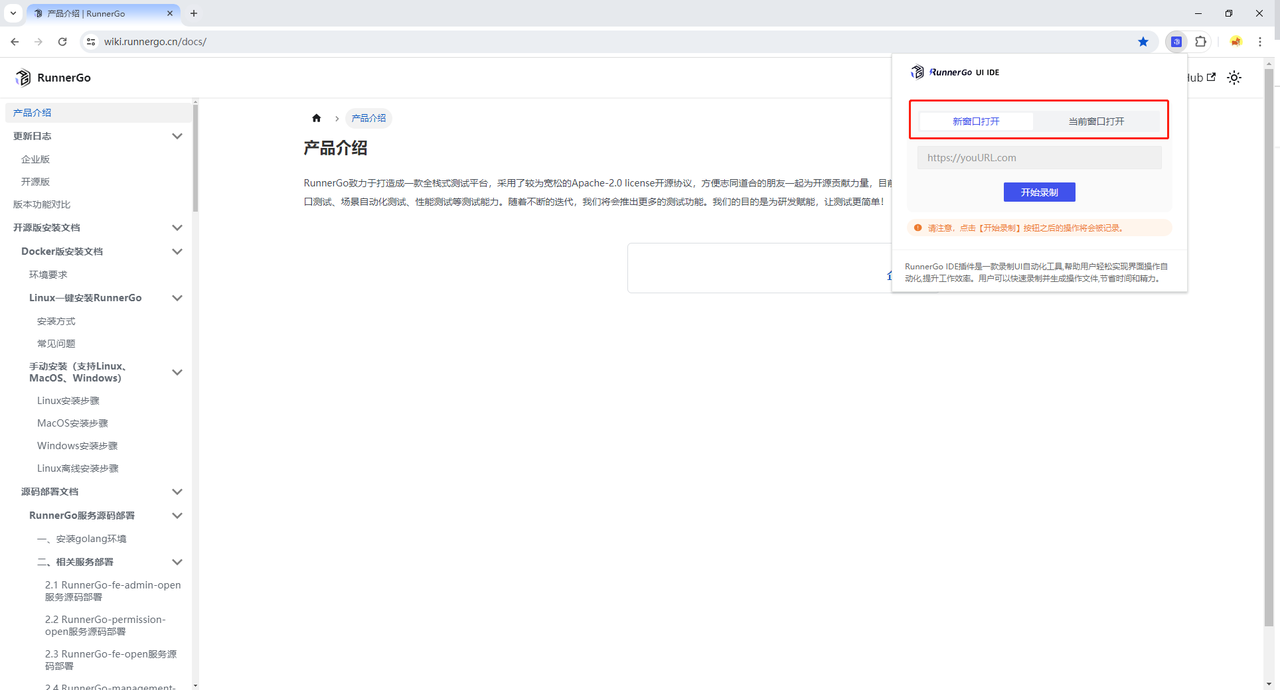Switch to the 当前窗口打开 tab

pos(1096,121)
